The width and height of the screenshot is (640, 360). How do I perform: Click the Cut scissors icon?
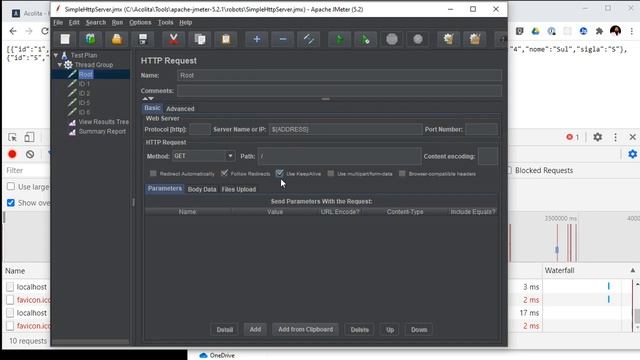point(173,39)
